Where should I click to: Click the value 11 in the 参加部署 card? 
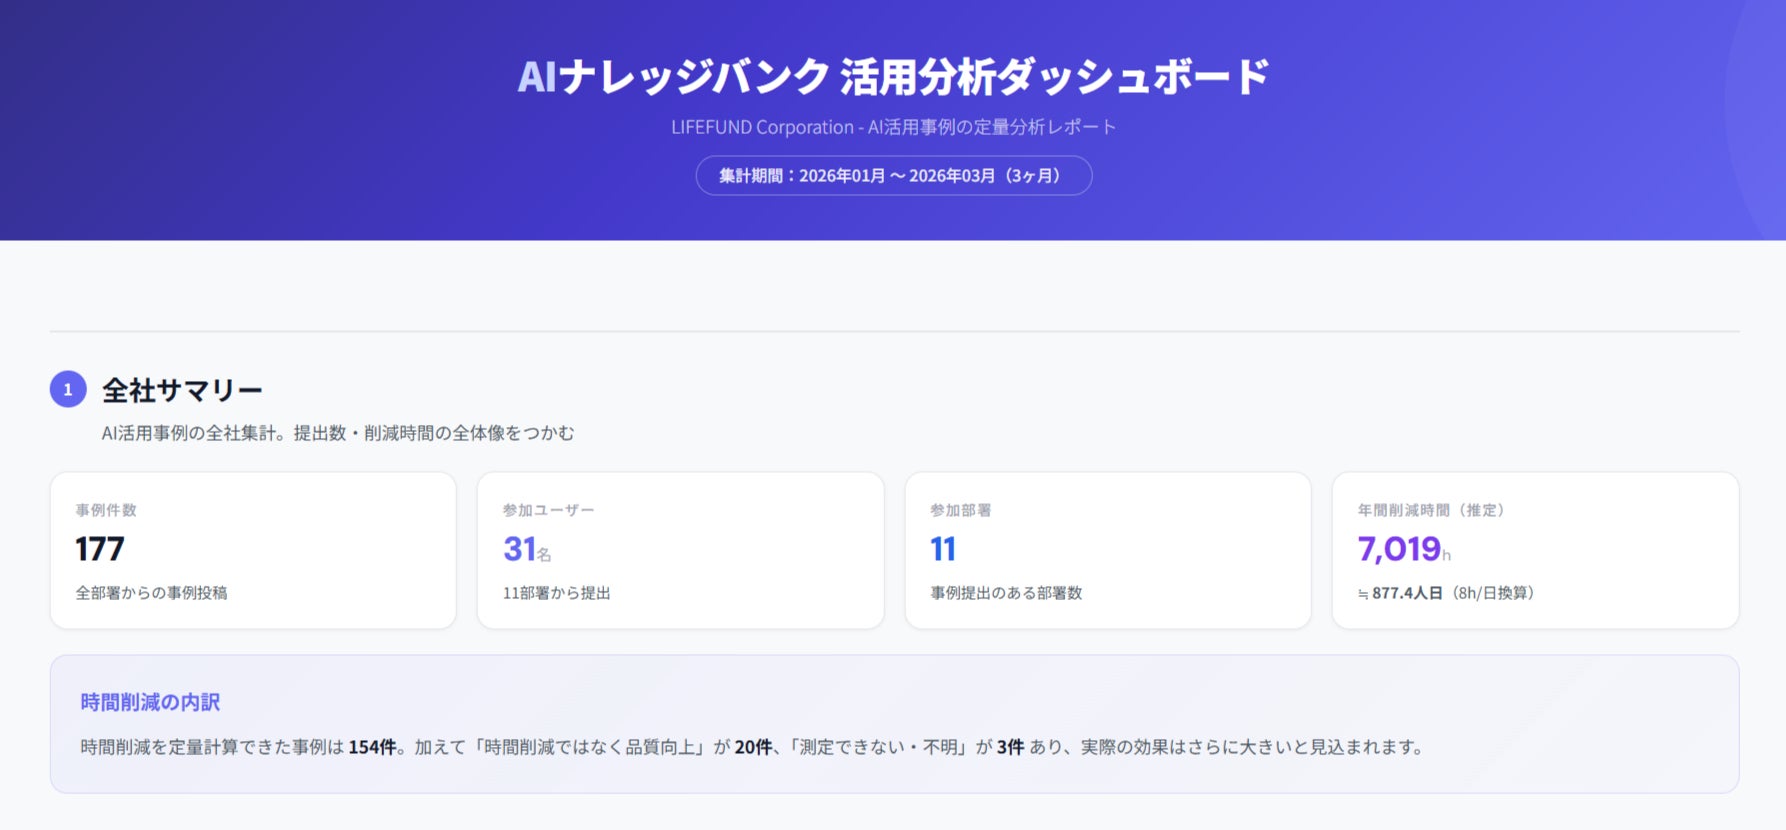(x=943, y=549)
